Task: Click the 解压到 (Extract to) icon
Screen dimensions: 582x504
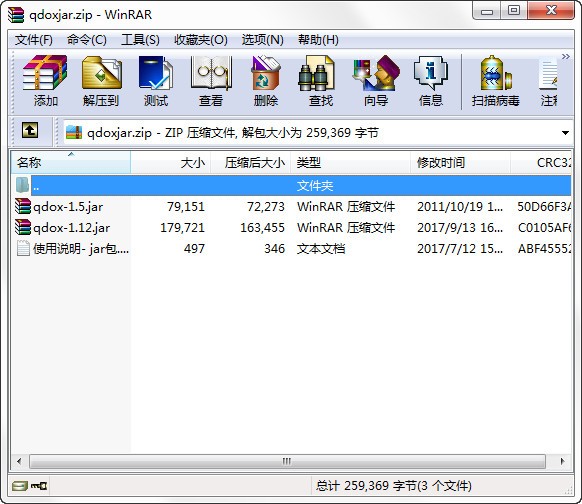Action: (x=101, y=80)
